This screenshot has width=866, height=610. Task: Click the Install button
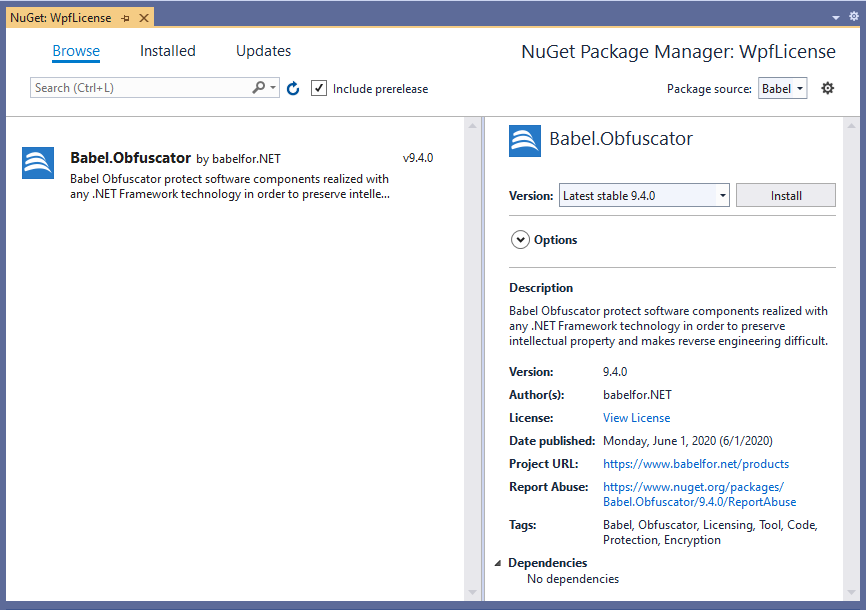point(785,196)
